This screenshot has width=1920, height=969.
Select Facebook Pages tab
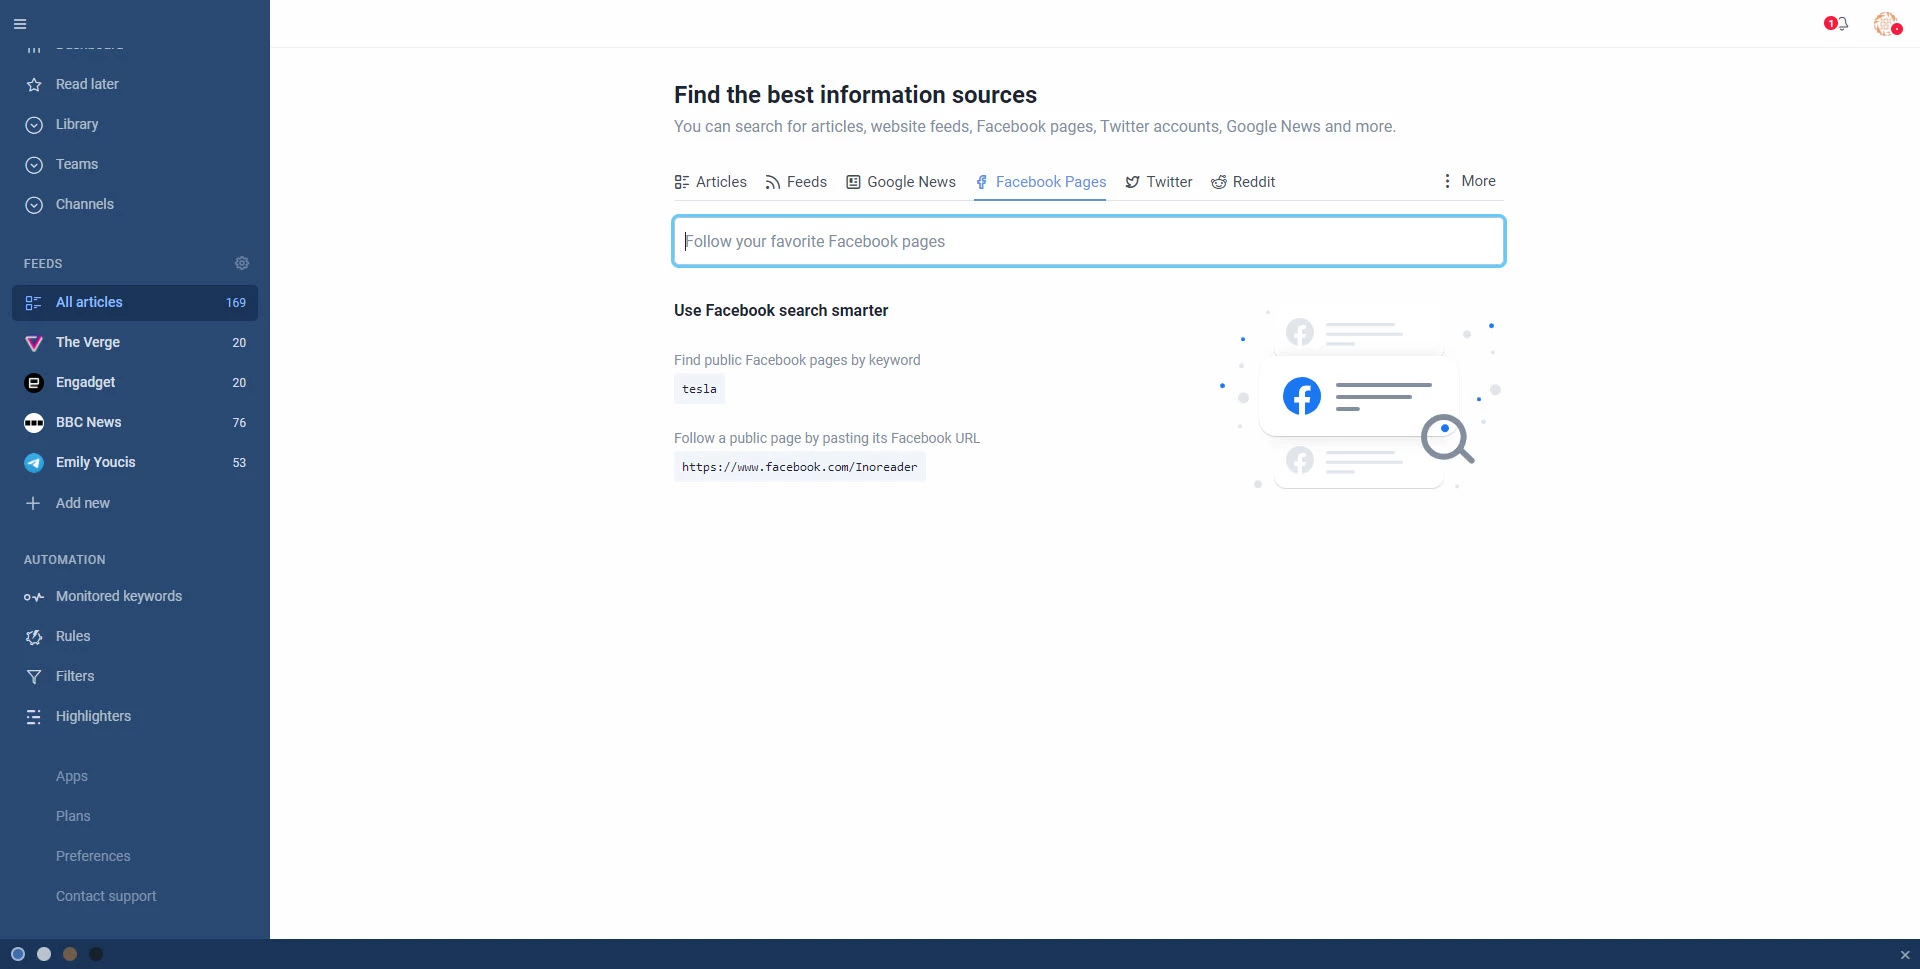1040,182
